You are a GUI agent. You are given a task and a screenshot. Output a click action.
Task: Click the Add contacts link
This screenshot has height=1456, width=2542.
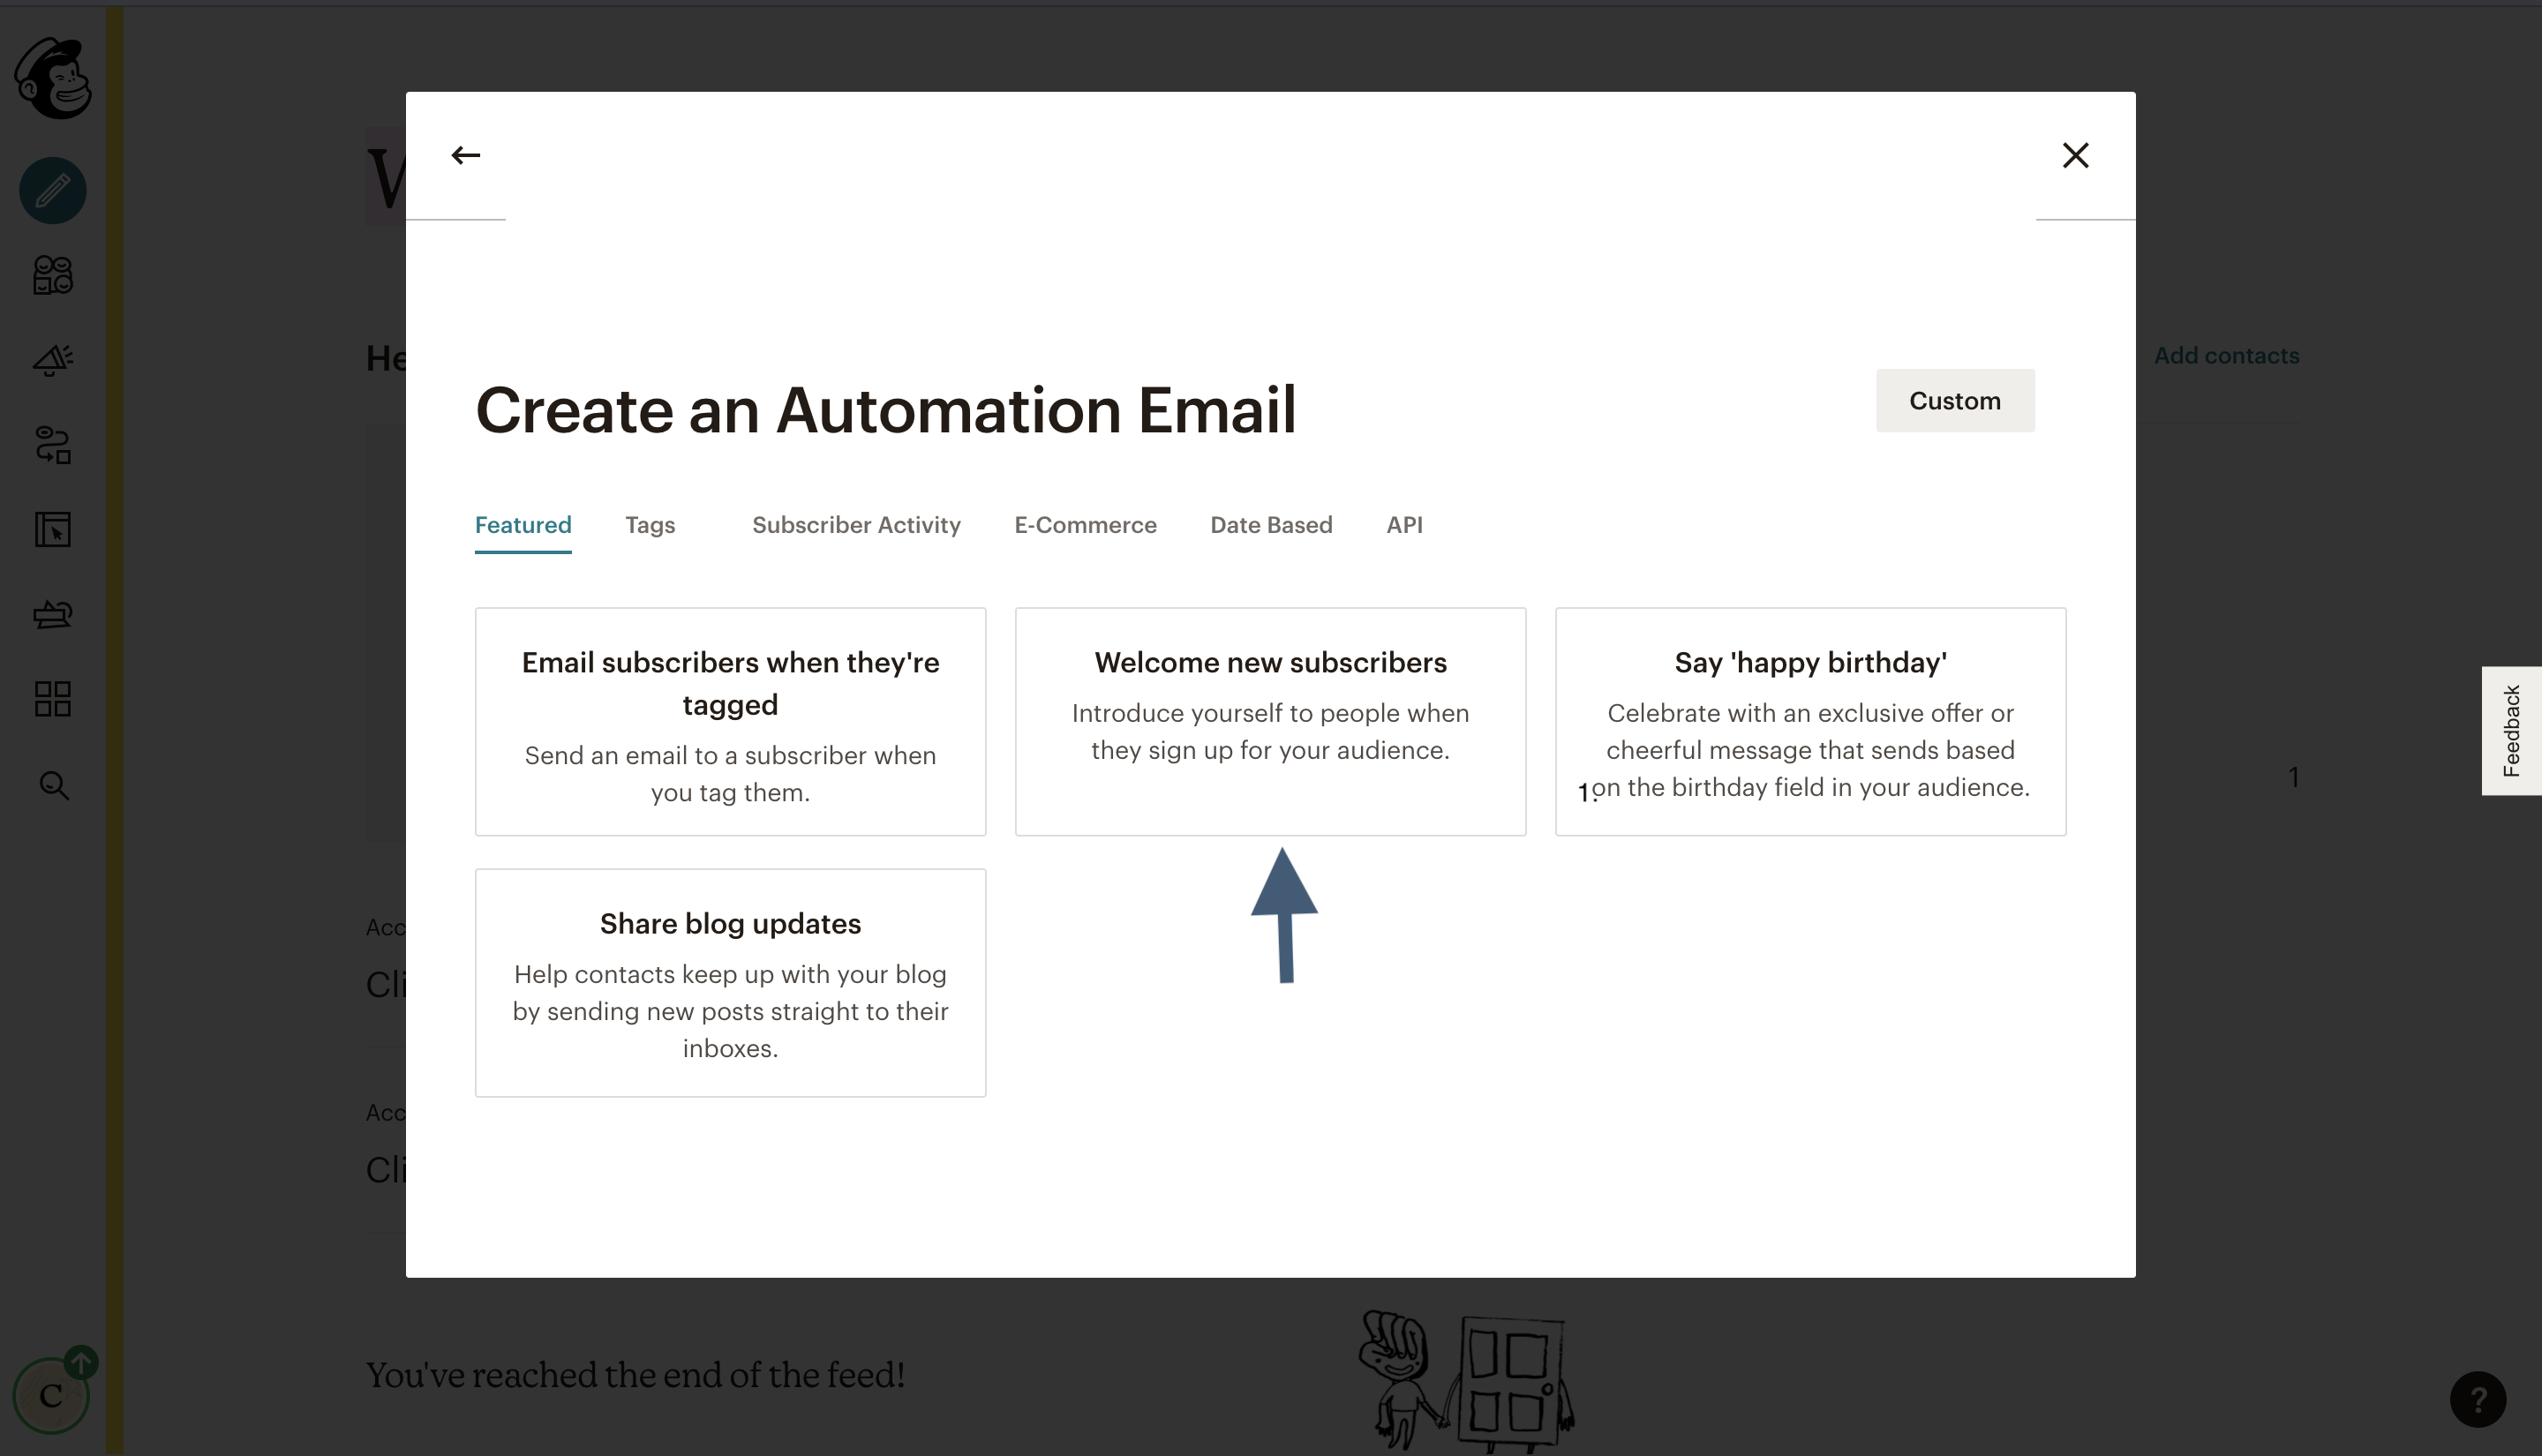pos(2226,356)
